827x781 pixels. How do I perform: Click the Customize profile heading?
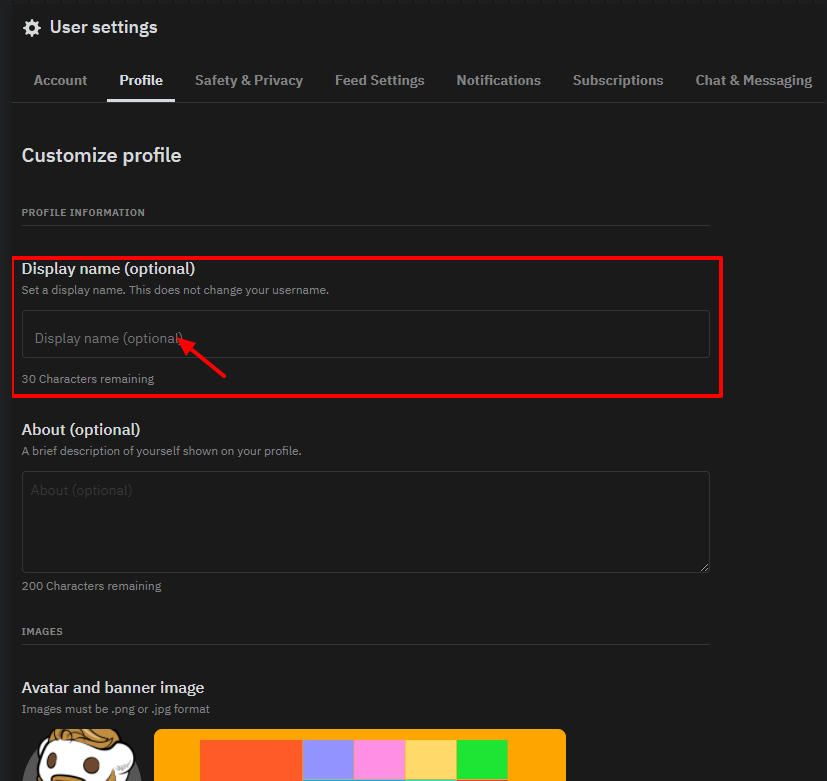click(x=101, y=156)
